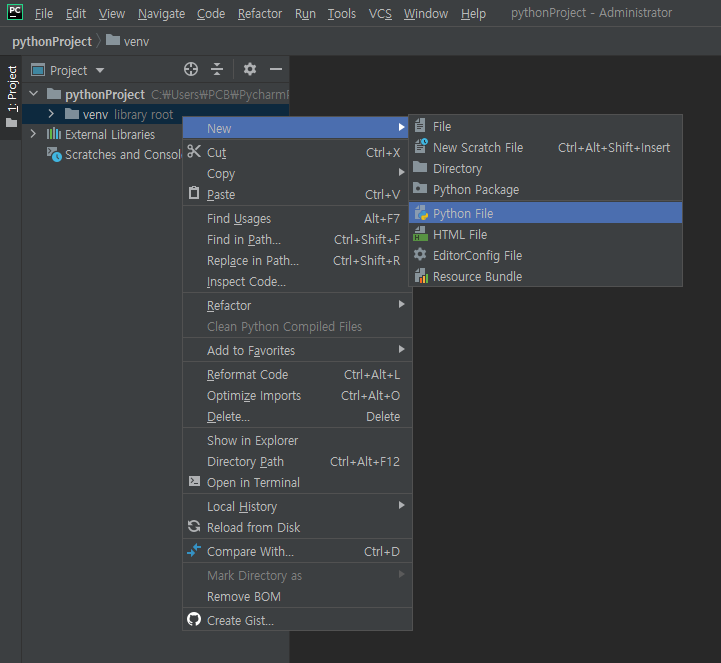Open the Tools menu
Image resolution: width=721 pixels, height=663 pixels.
(342, 14)
